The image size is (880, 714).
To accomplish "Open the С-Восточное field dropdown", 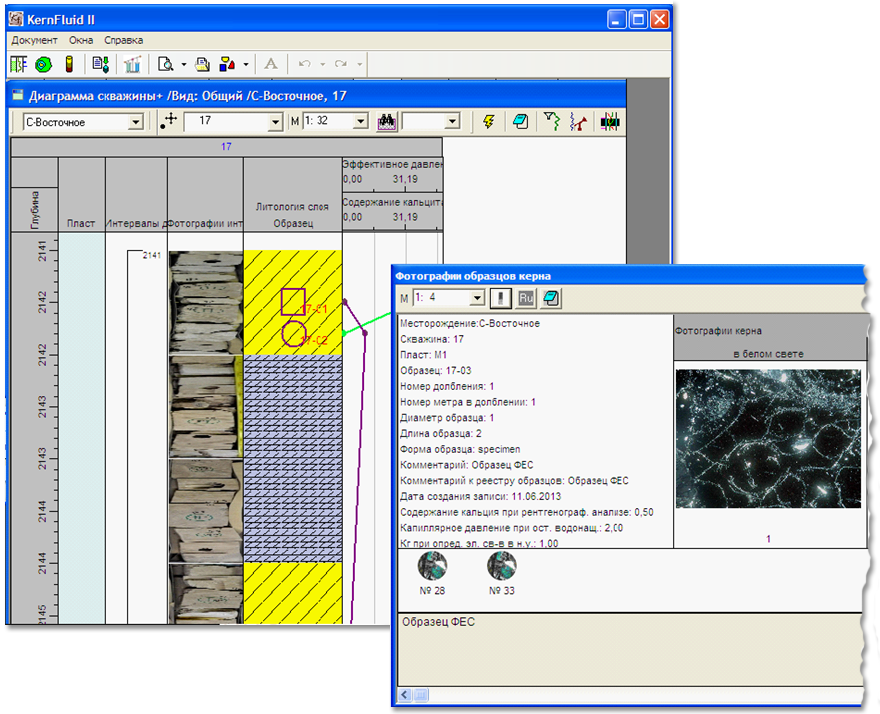I will (x=135, y=122).
